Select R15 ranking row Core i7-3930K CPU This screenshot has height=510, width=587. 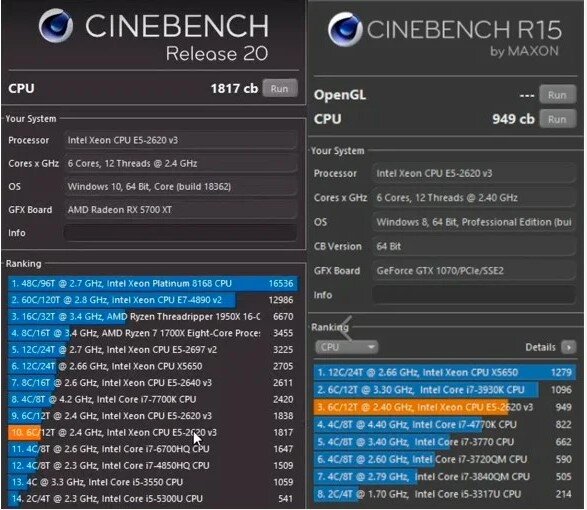point(444,389)
